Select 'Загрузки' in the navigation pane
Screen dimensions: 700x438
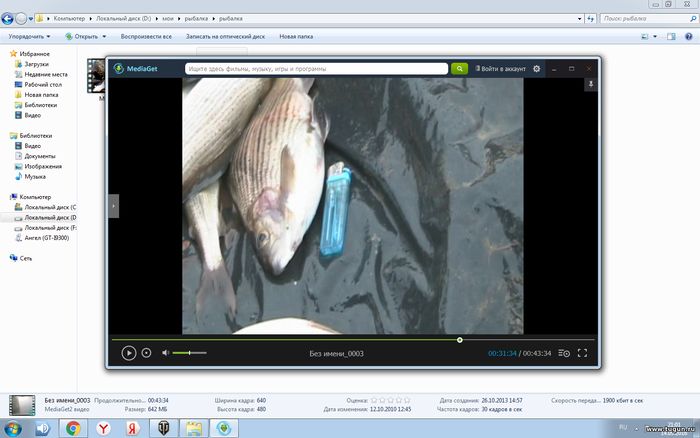(x=32, y=64)
